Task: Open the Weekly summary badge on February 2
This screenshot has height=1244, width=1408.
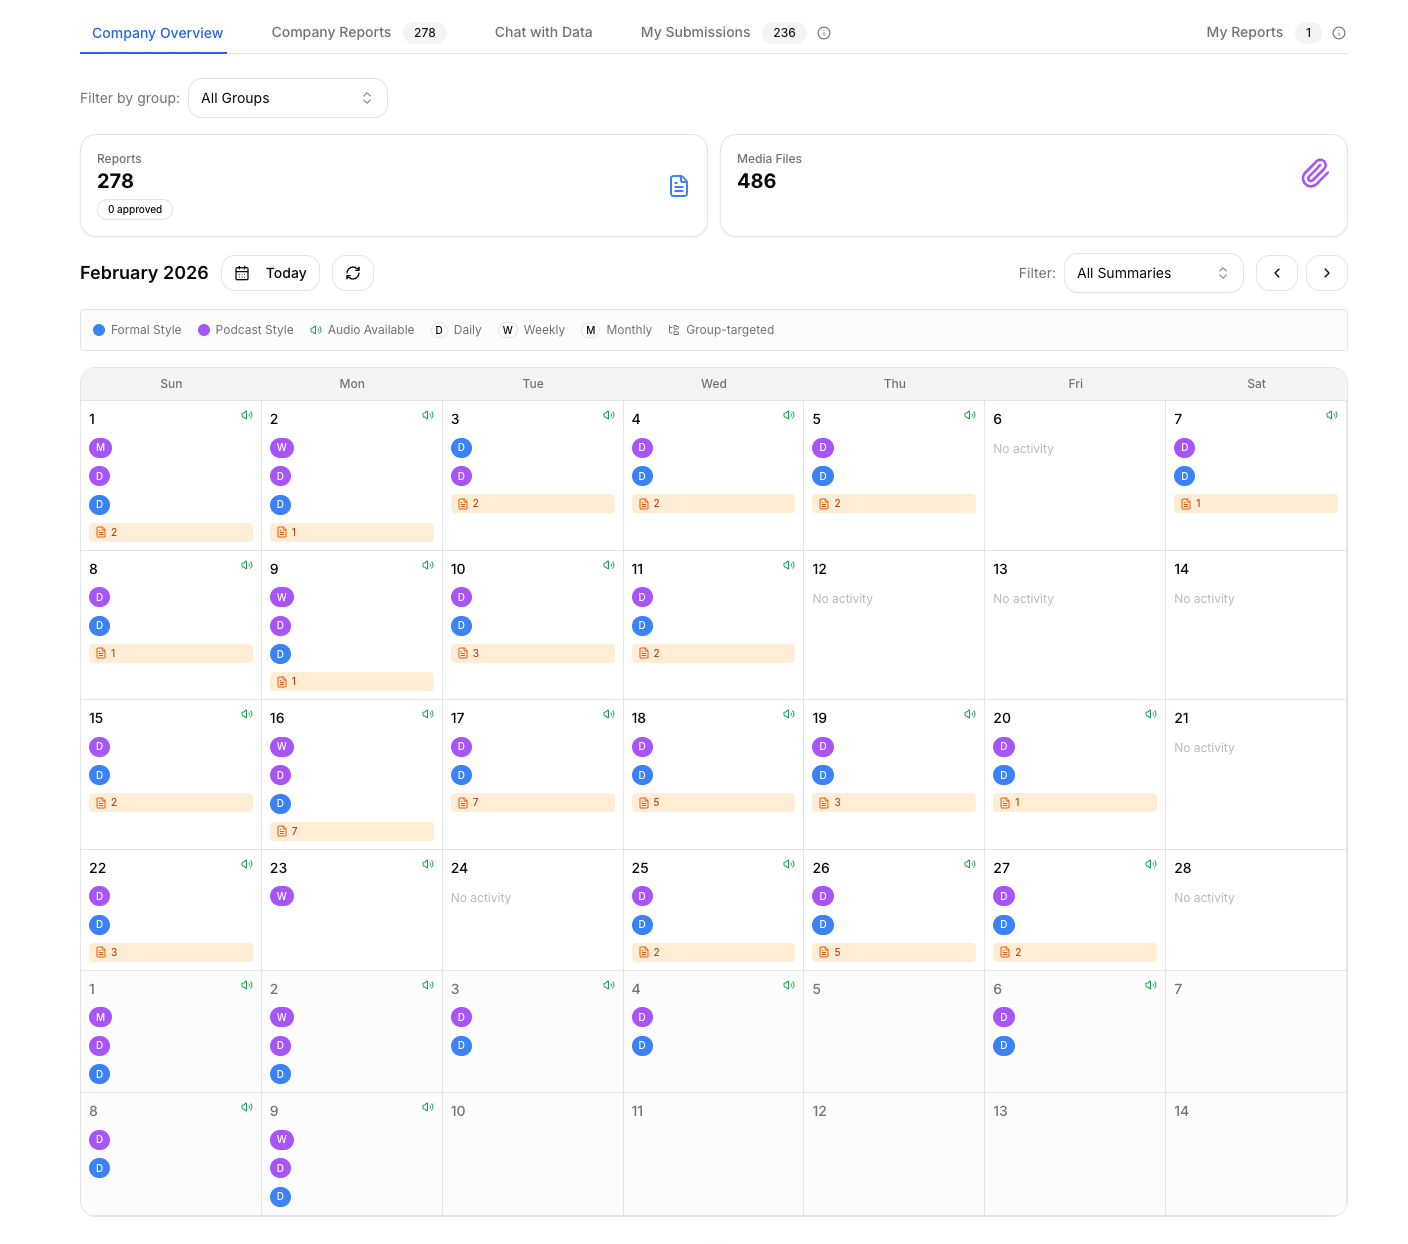Action: [281, 448]
